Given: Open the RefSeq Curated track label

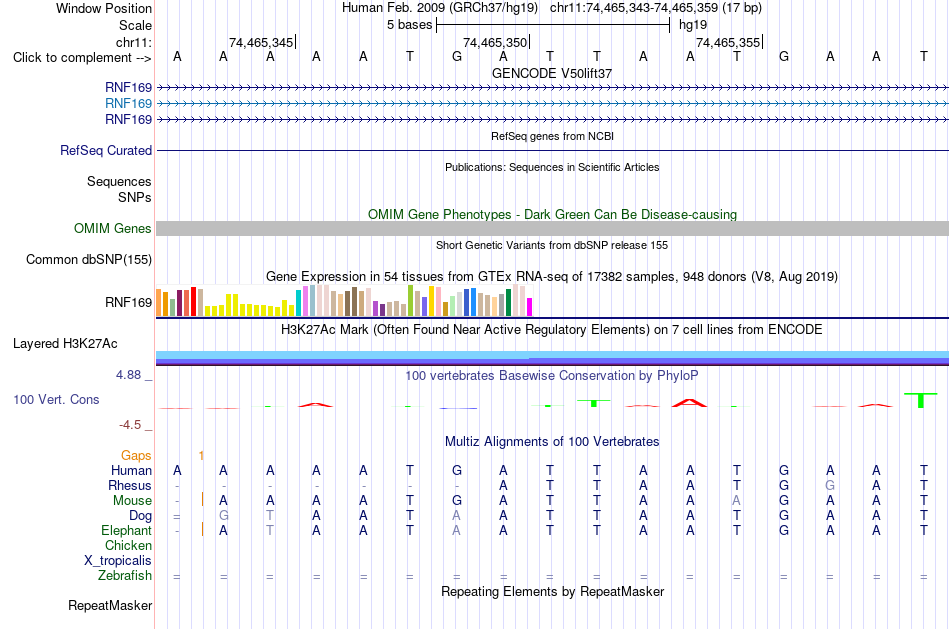Looking at the screenshot, I should coord(106,150).
